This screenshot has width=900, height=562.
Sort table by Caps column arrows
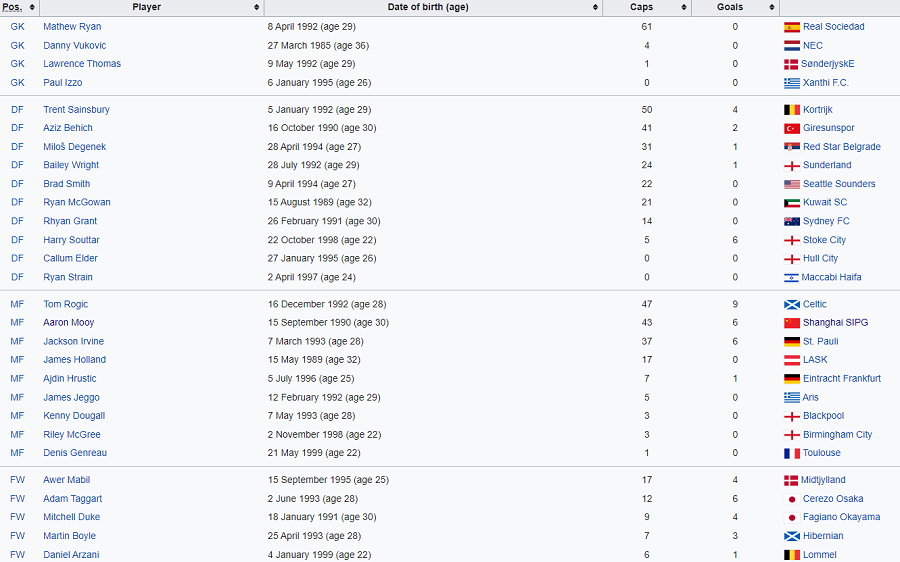[684, 7]
